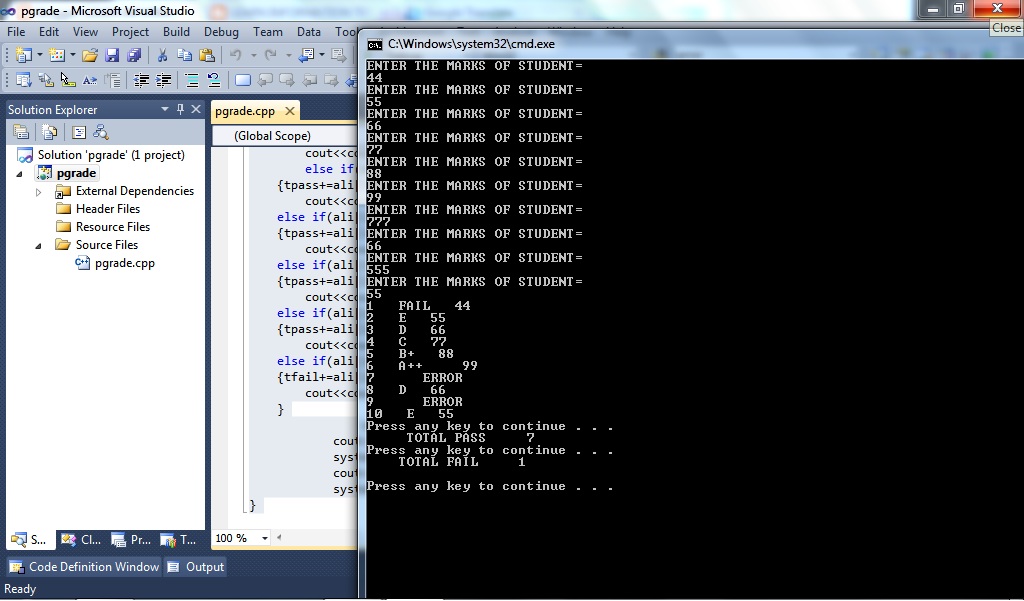Save the file with the floppy icon
This screenshot has width=1024, height=601.
pos(112,56)
